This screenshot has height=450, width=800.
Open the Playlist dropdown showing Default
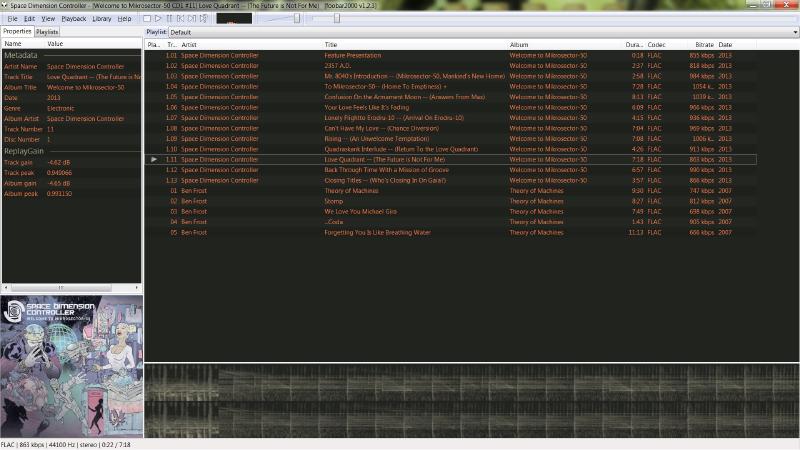pyautogui.click(x=483, y=32)
